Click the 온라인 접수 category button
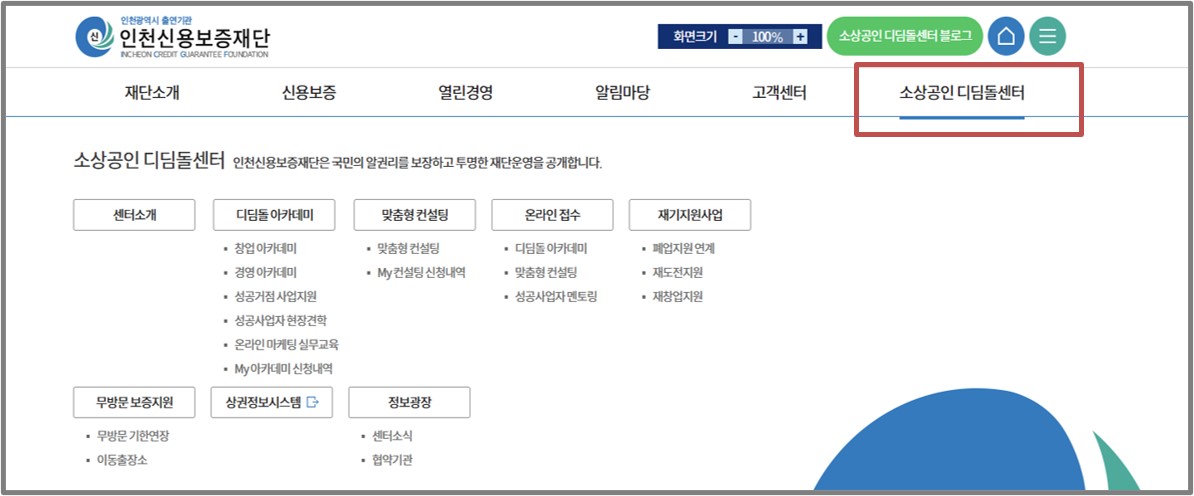This screenshot has width=1194, height=496. [553, 215]
